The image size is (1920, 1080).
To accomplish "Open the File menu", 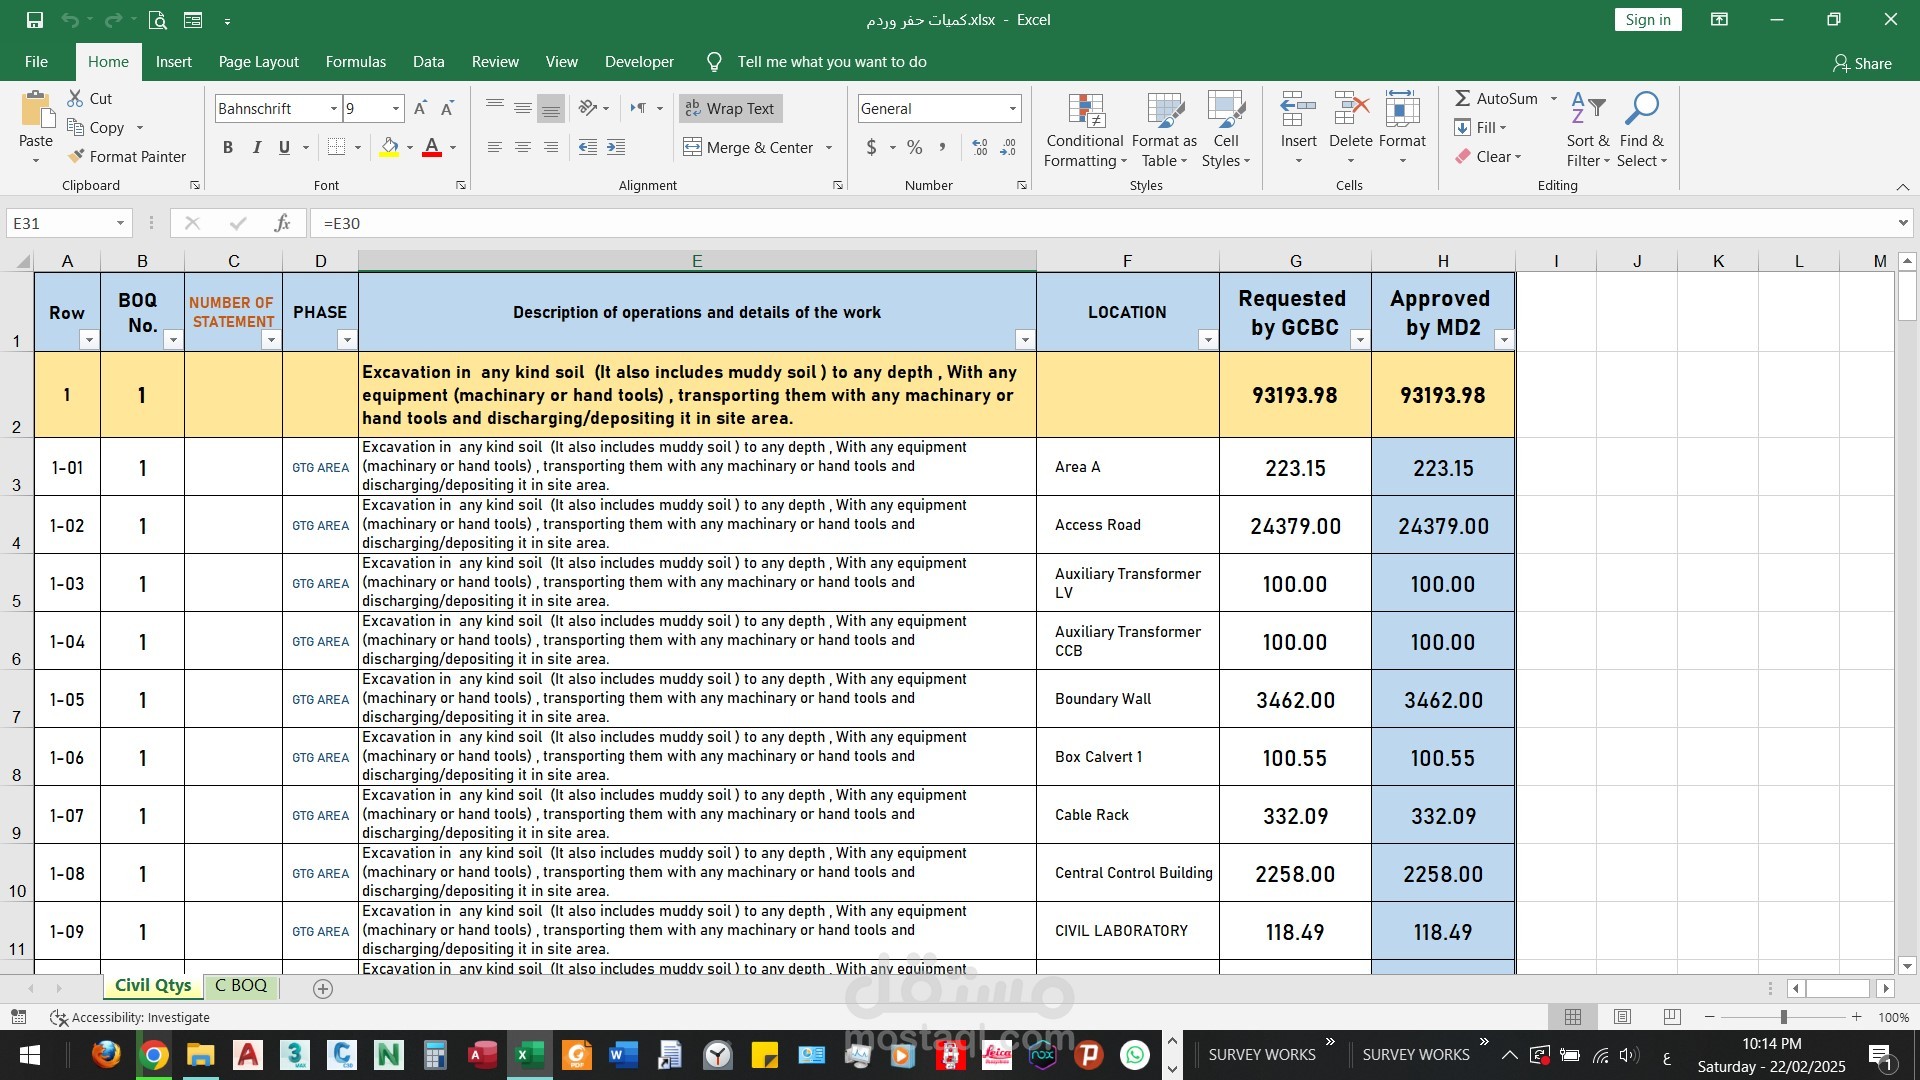I will click(36, 62).
